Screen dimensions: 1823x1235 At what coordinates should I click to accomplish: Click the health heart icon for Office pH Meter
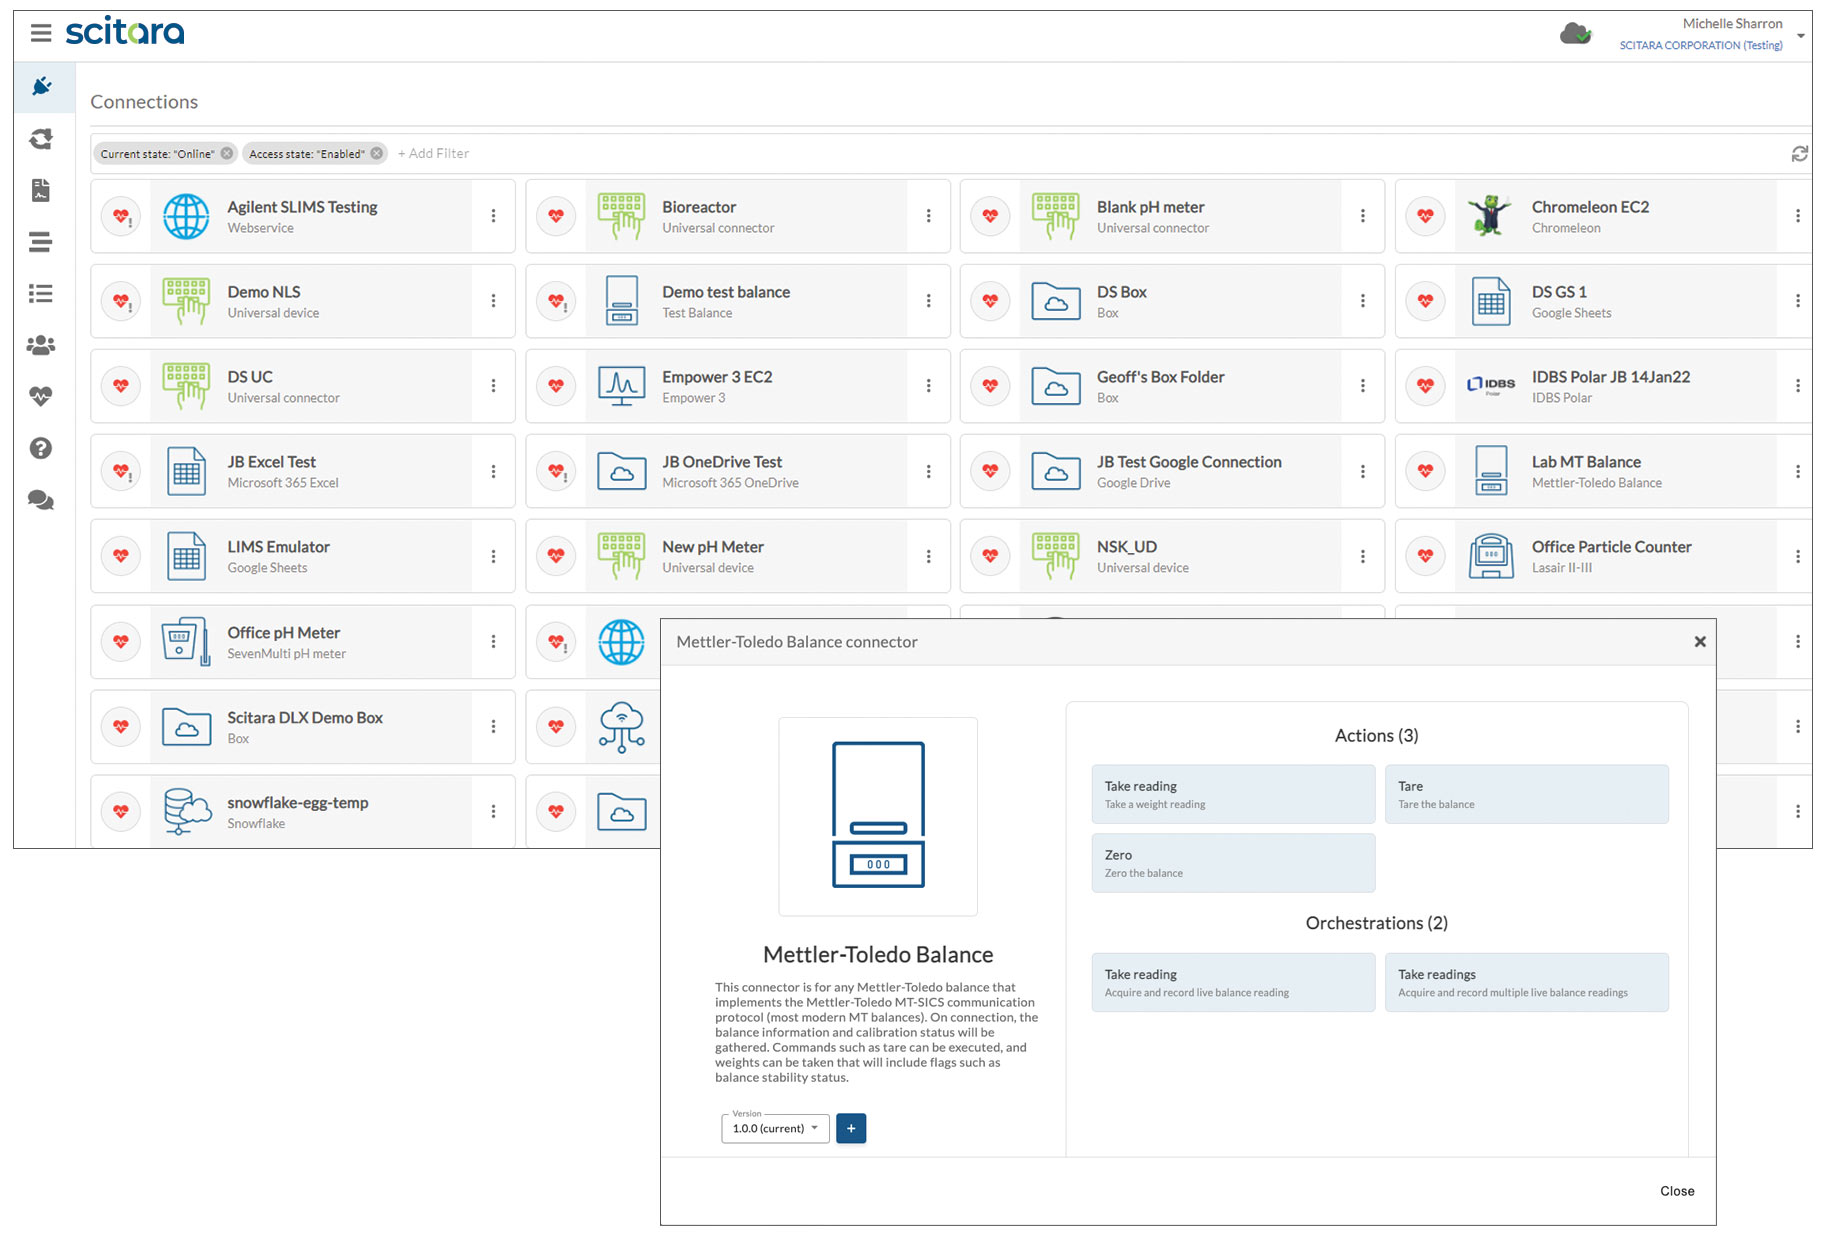click(x=121, y=641)
